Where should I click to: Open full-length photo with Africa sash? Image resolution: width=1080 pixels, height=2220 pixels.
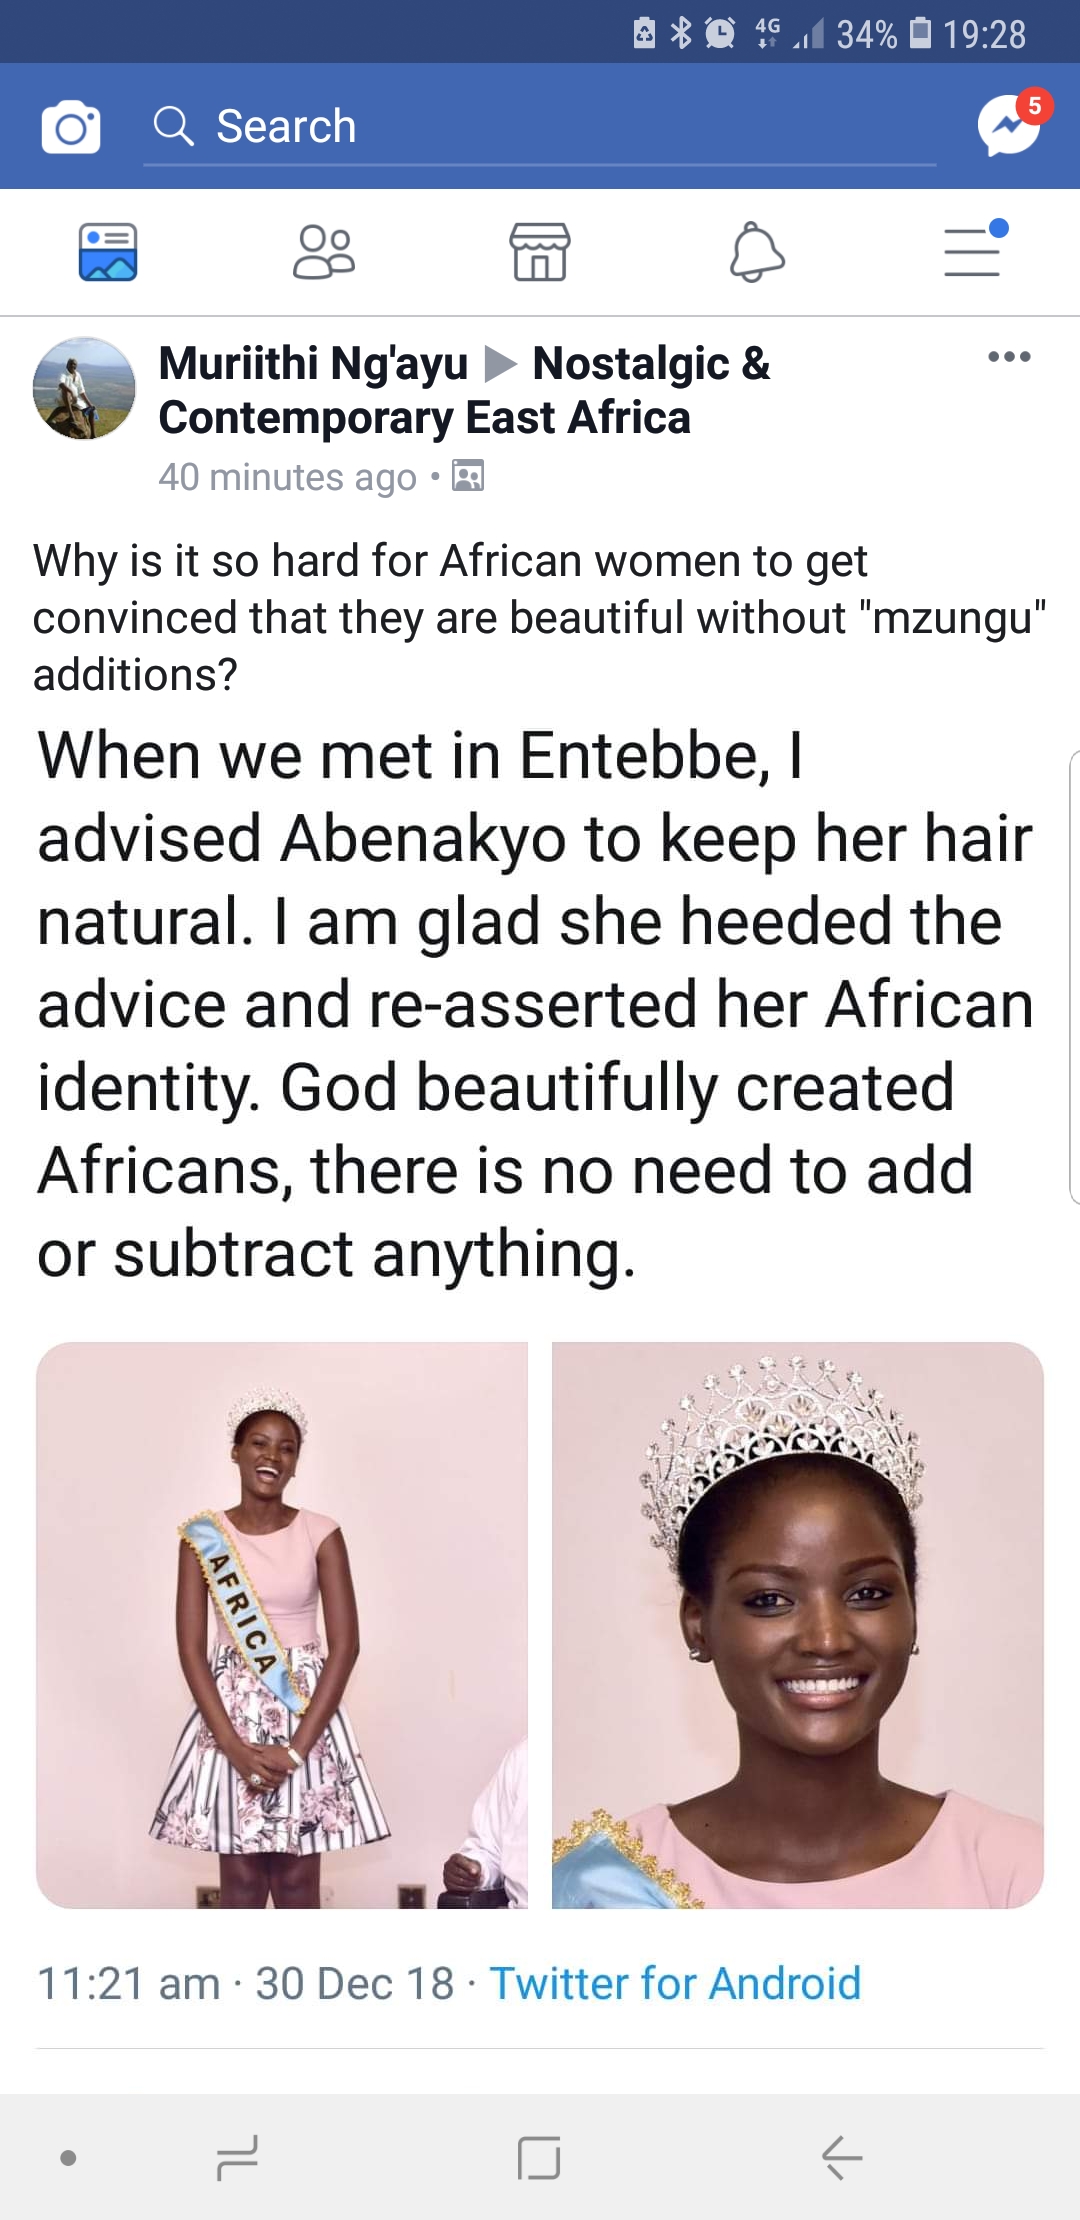(282, 1624)
